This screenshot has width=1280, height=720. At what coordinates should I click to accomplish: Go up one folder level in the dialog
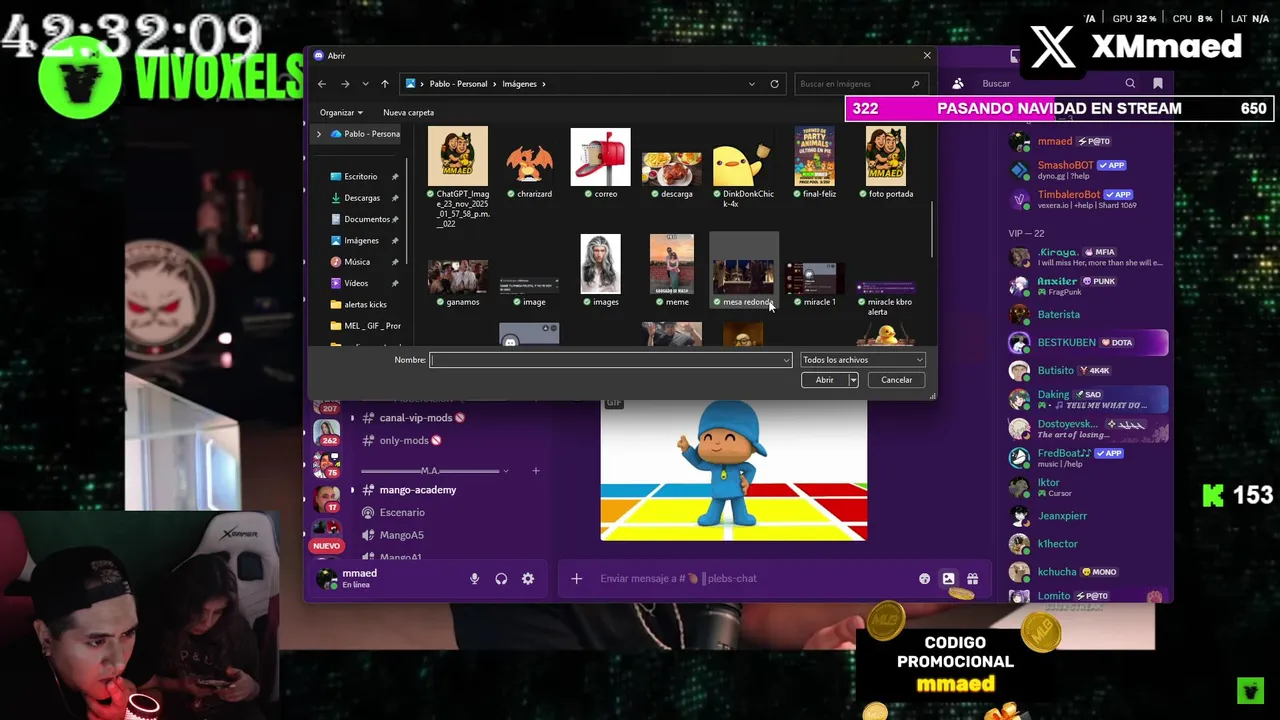pos(384,84)
